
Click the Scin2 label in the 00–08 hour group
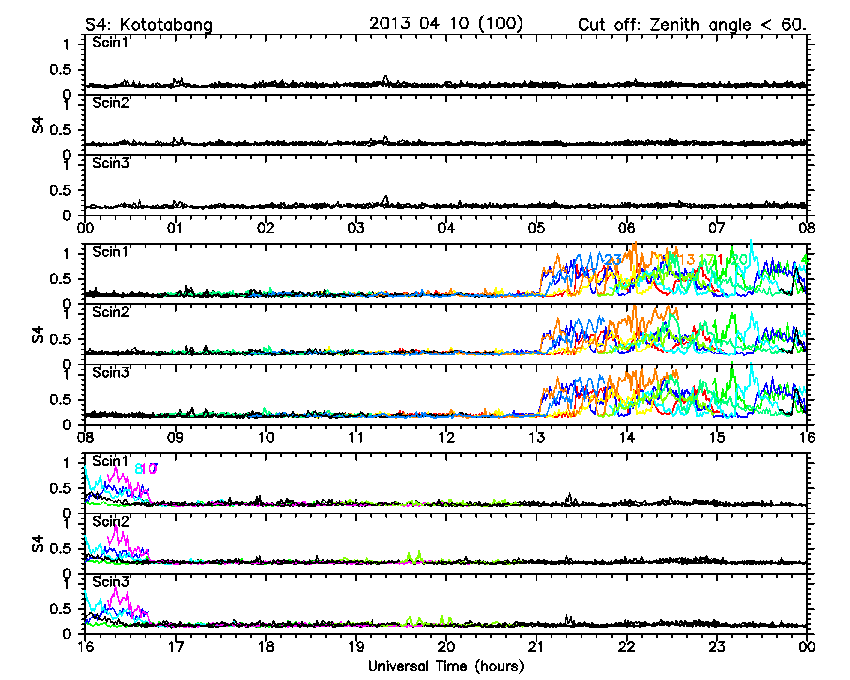(x=111, y=103)
